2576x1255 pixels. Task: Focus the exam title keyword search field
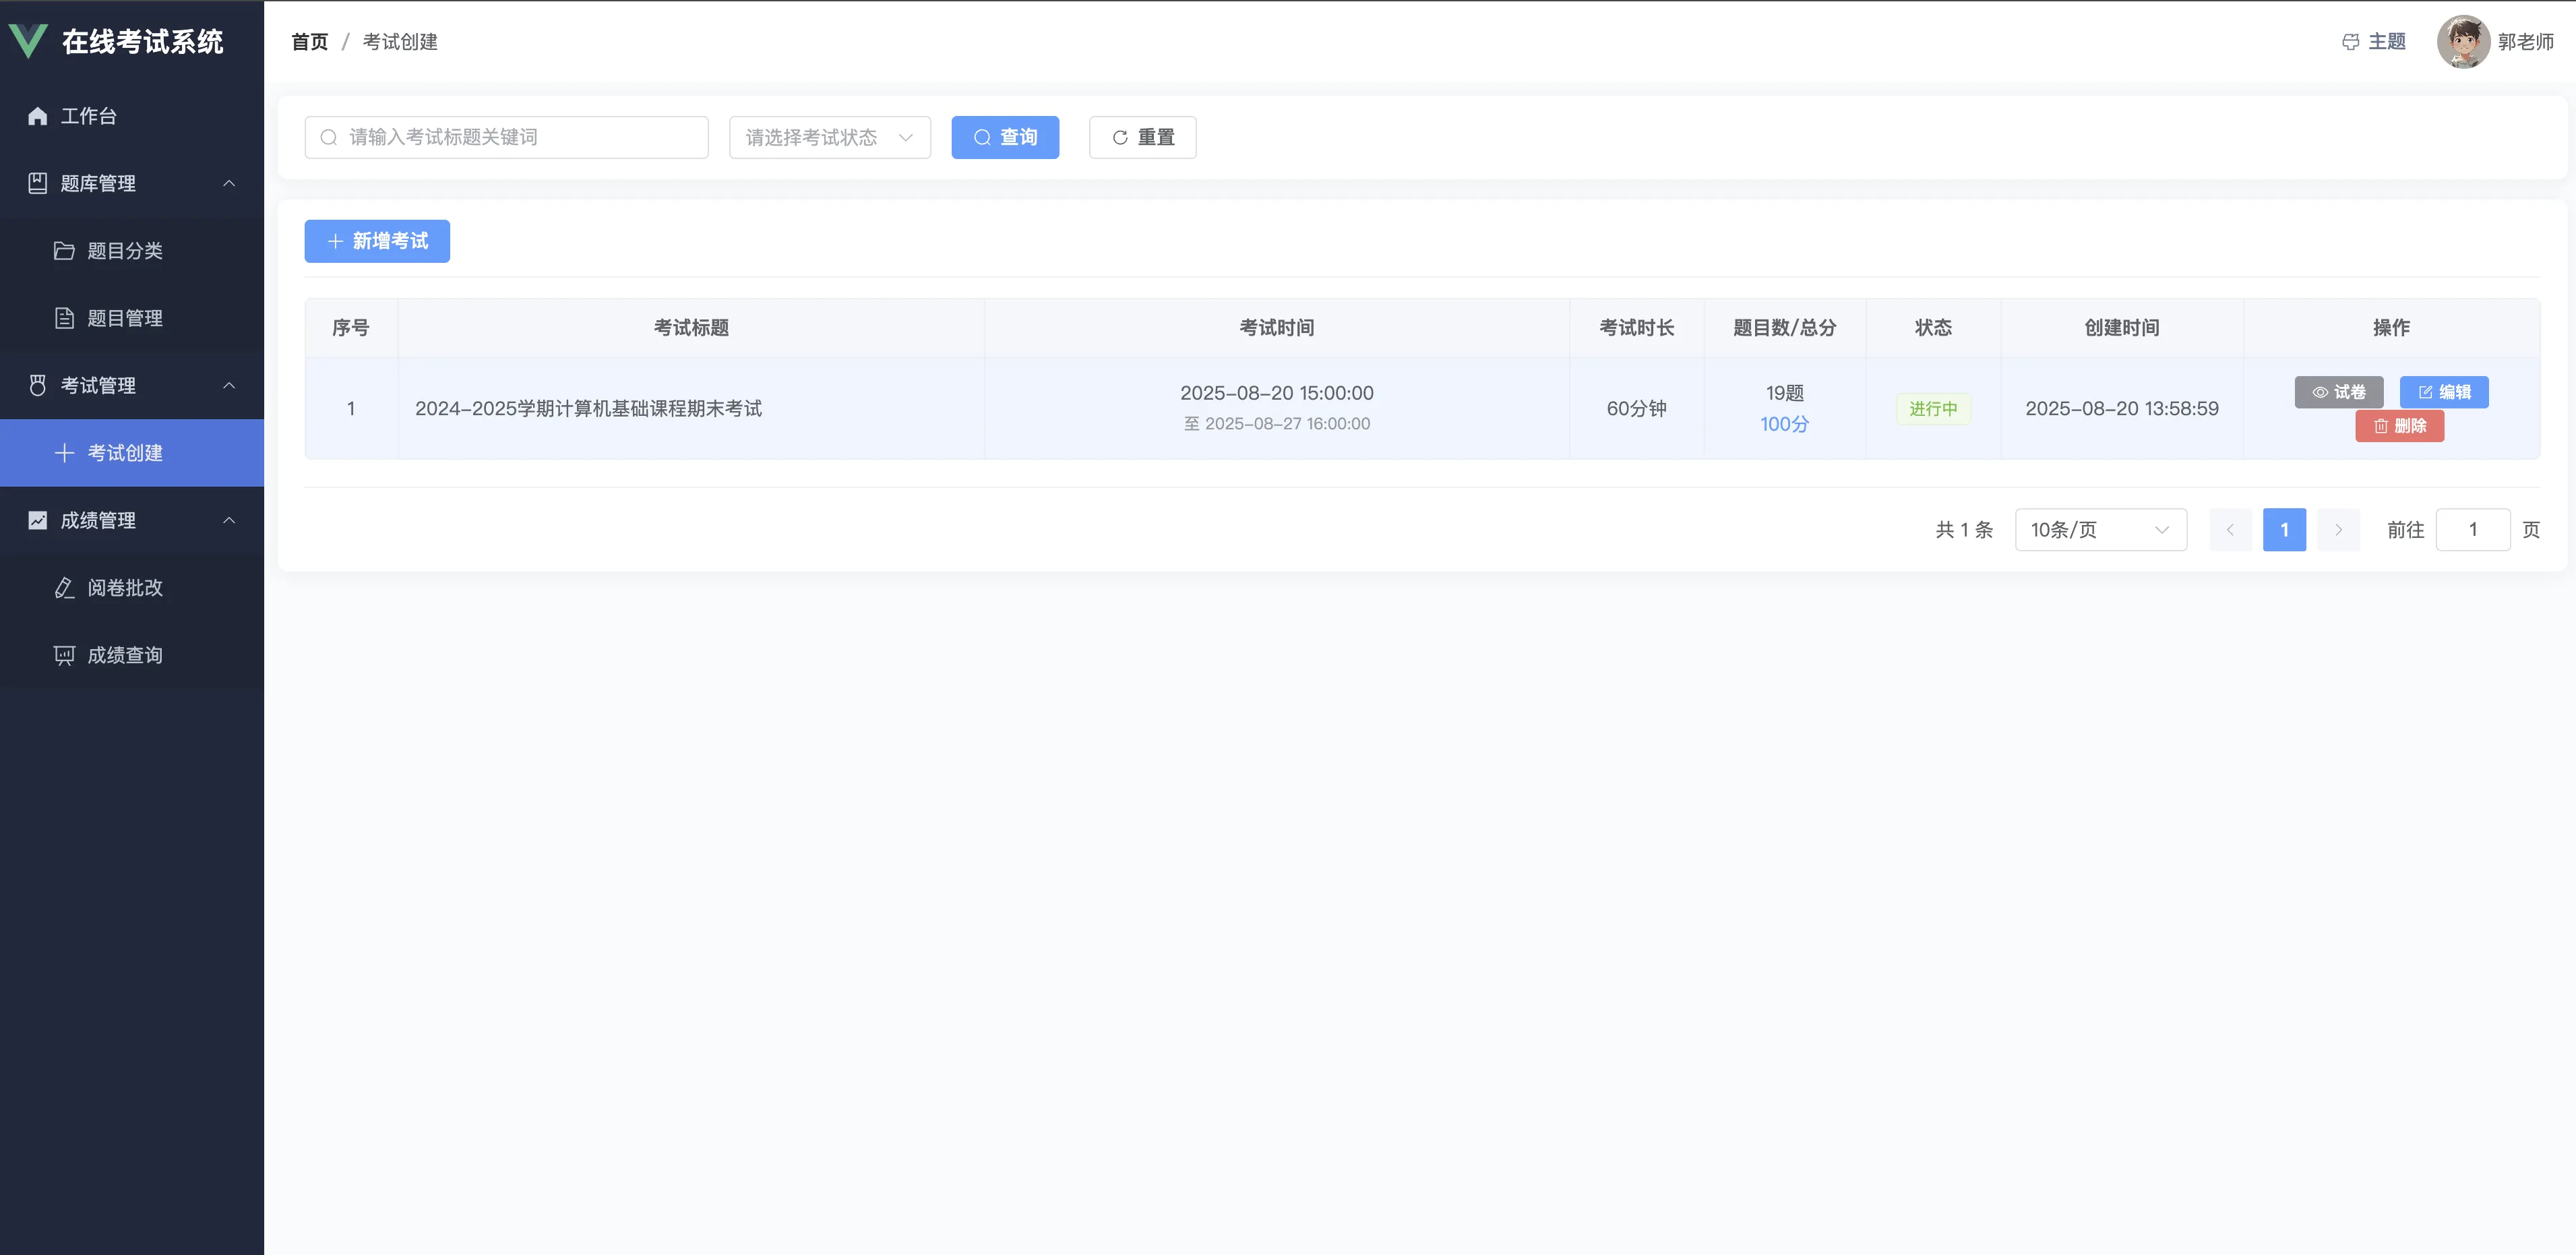click(520, 137)
